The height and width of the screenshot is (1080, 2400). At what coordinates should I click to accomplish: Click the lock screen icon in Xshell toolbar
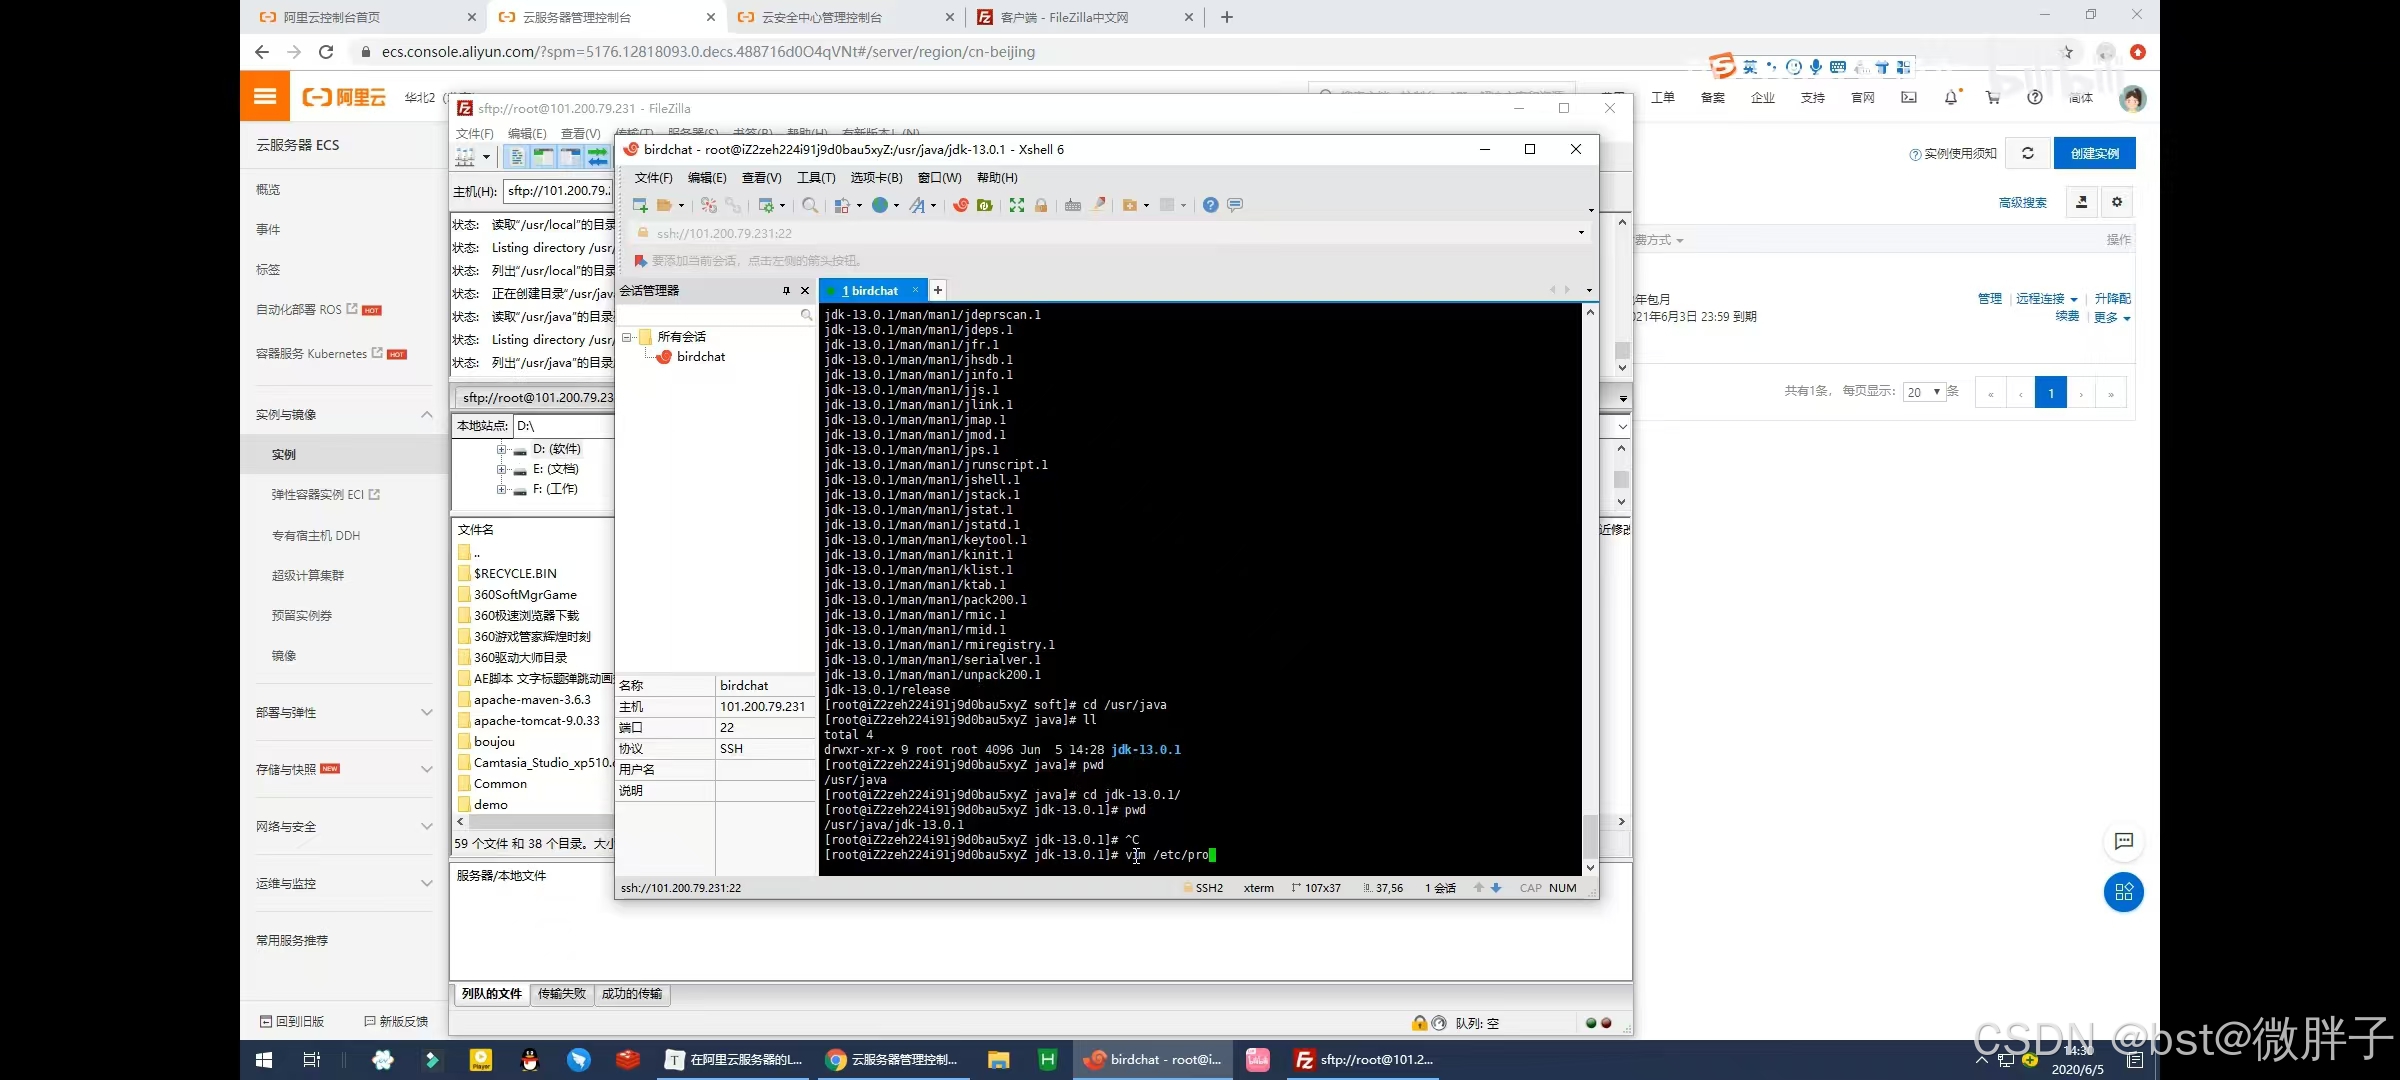(1041, 205)
